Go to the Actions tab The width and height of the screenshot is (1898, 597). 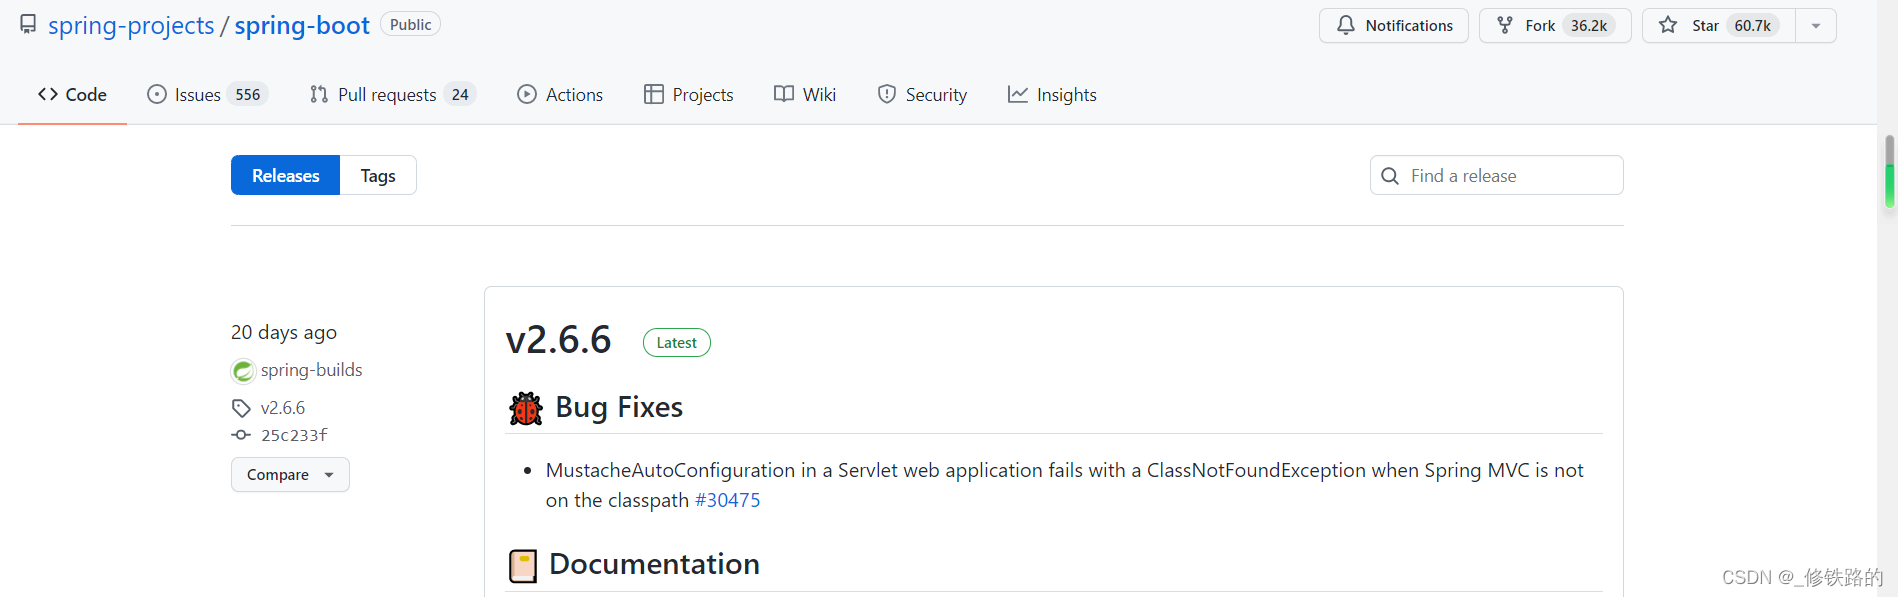pos(560,95)
